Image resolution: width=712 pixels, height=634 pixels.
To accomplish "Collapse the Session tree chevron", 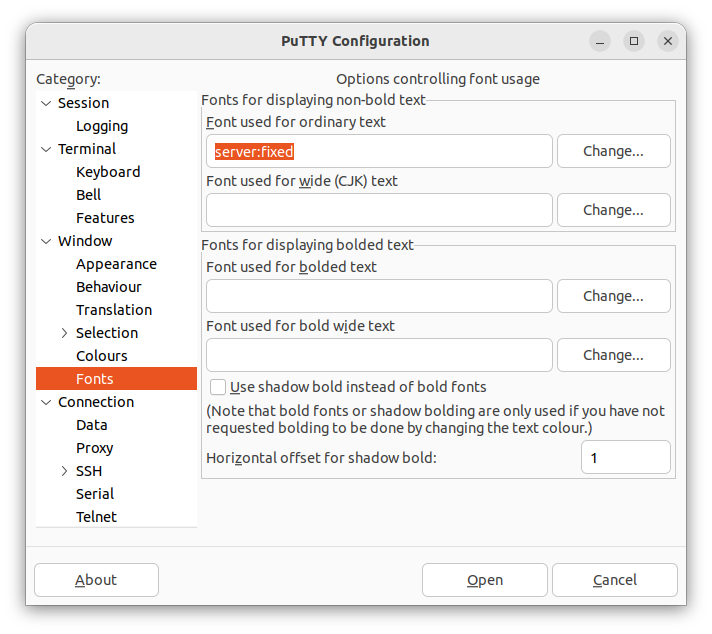I will [46, 104].
